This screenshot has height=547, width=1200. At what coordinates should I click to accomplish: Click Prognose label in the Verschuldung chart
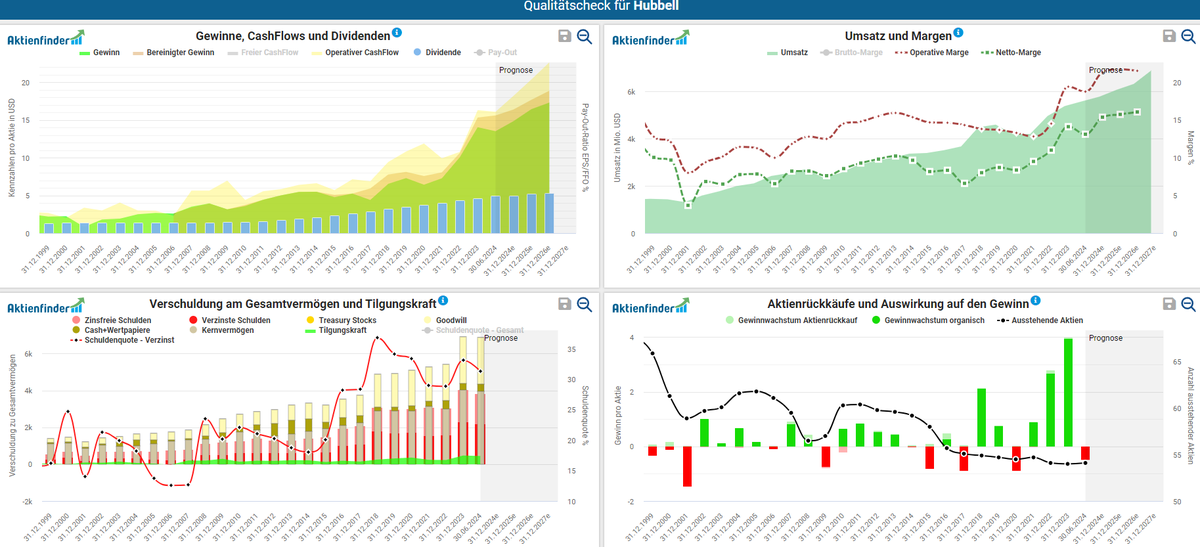(501, 338)
